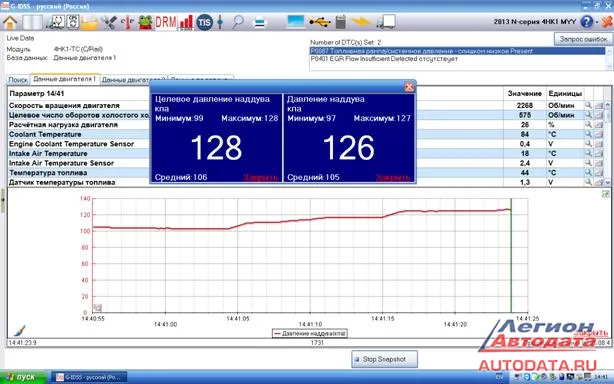614x384 pixels.
Task: Expand the arrow next to the help icon
Action: (597, 22)
